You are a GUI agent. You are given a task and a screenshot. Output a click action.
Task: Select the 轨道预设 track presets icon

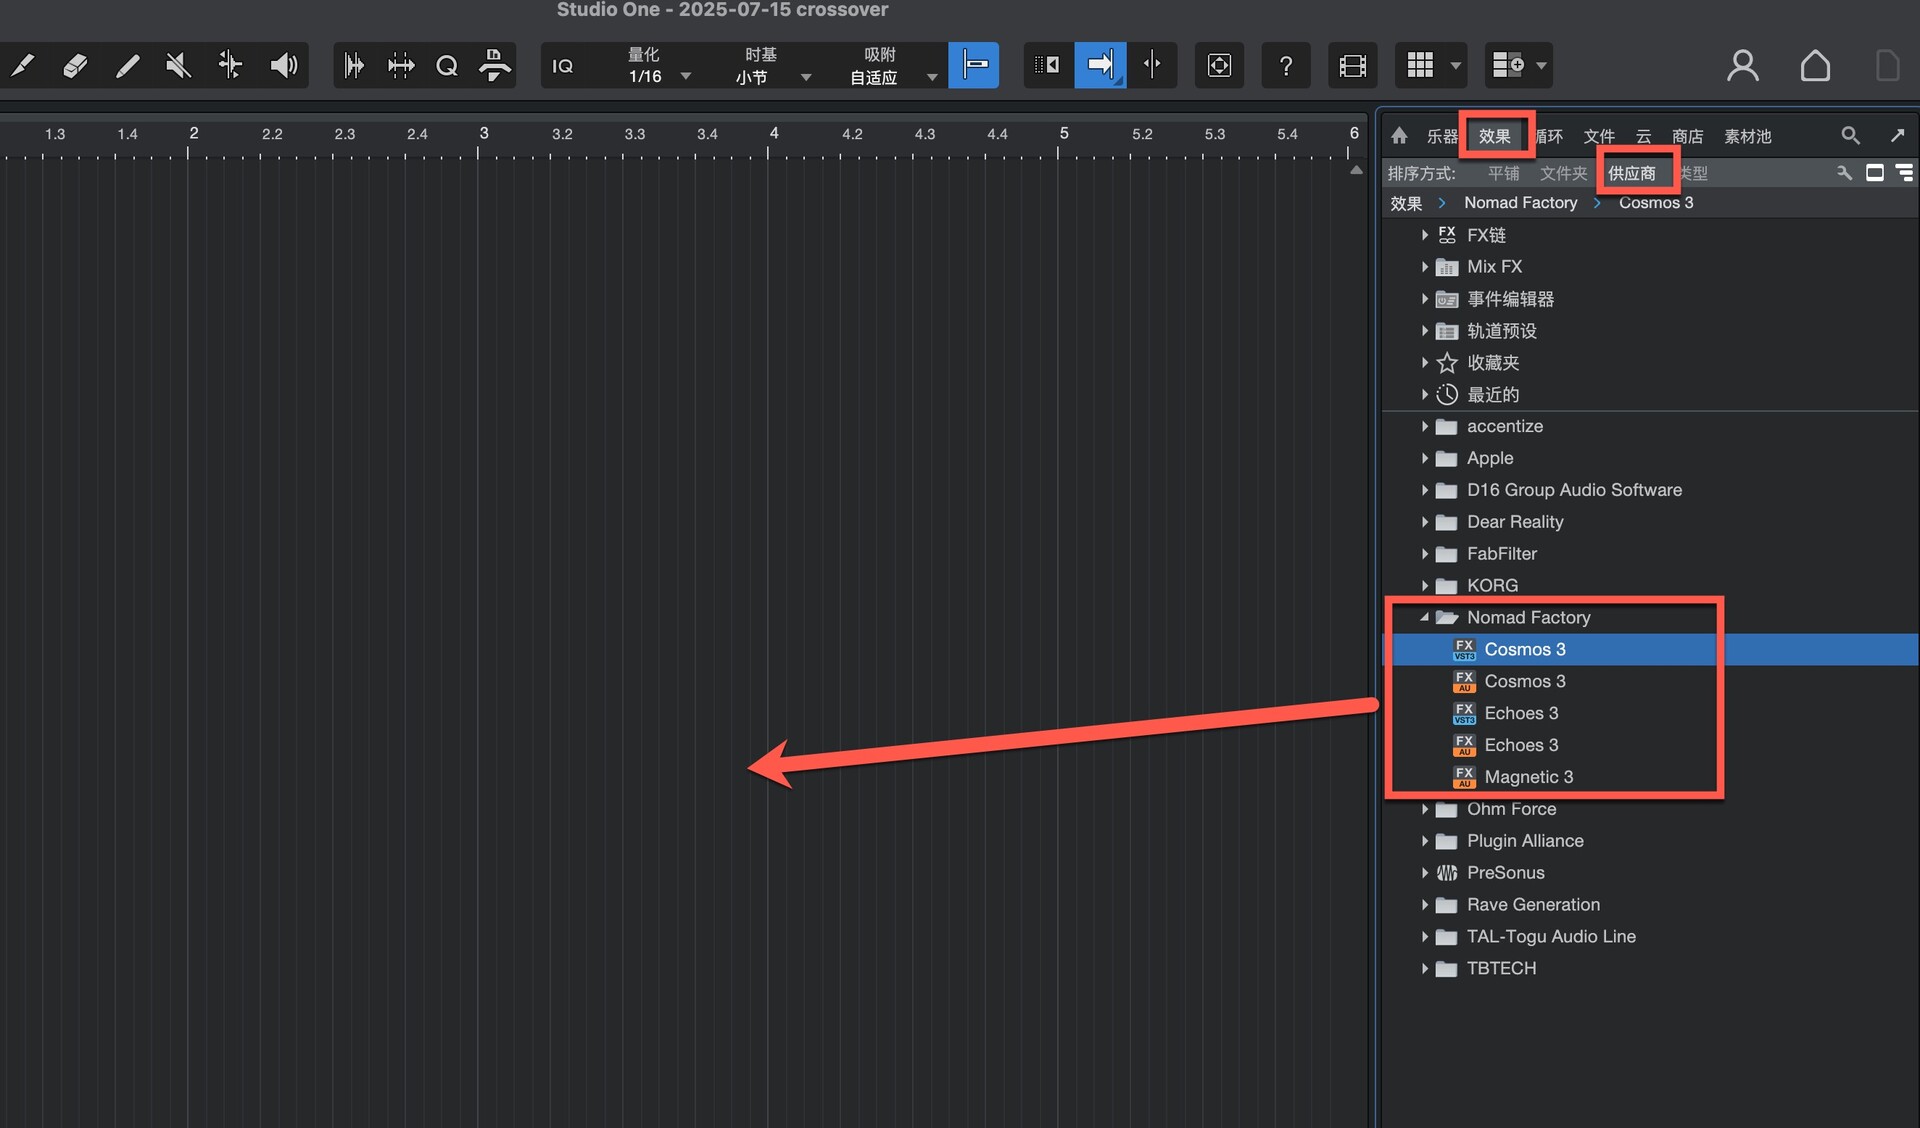[1447, 331]
